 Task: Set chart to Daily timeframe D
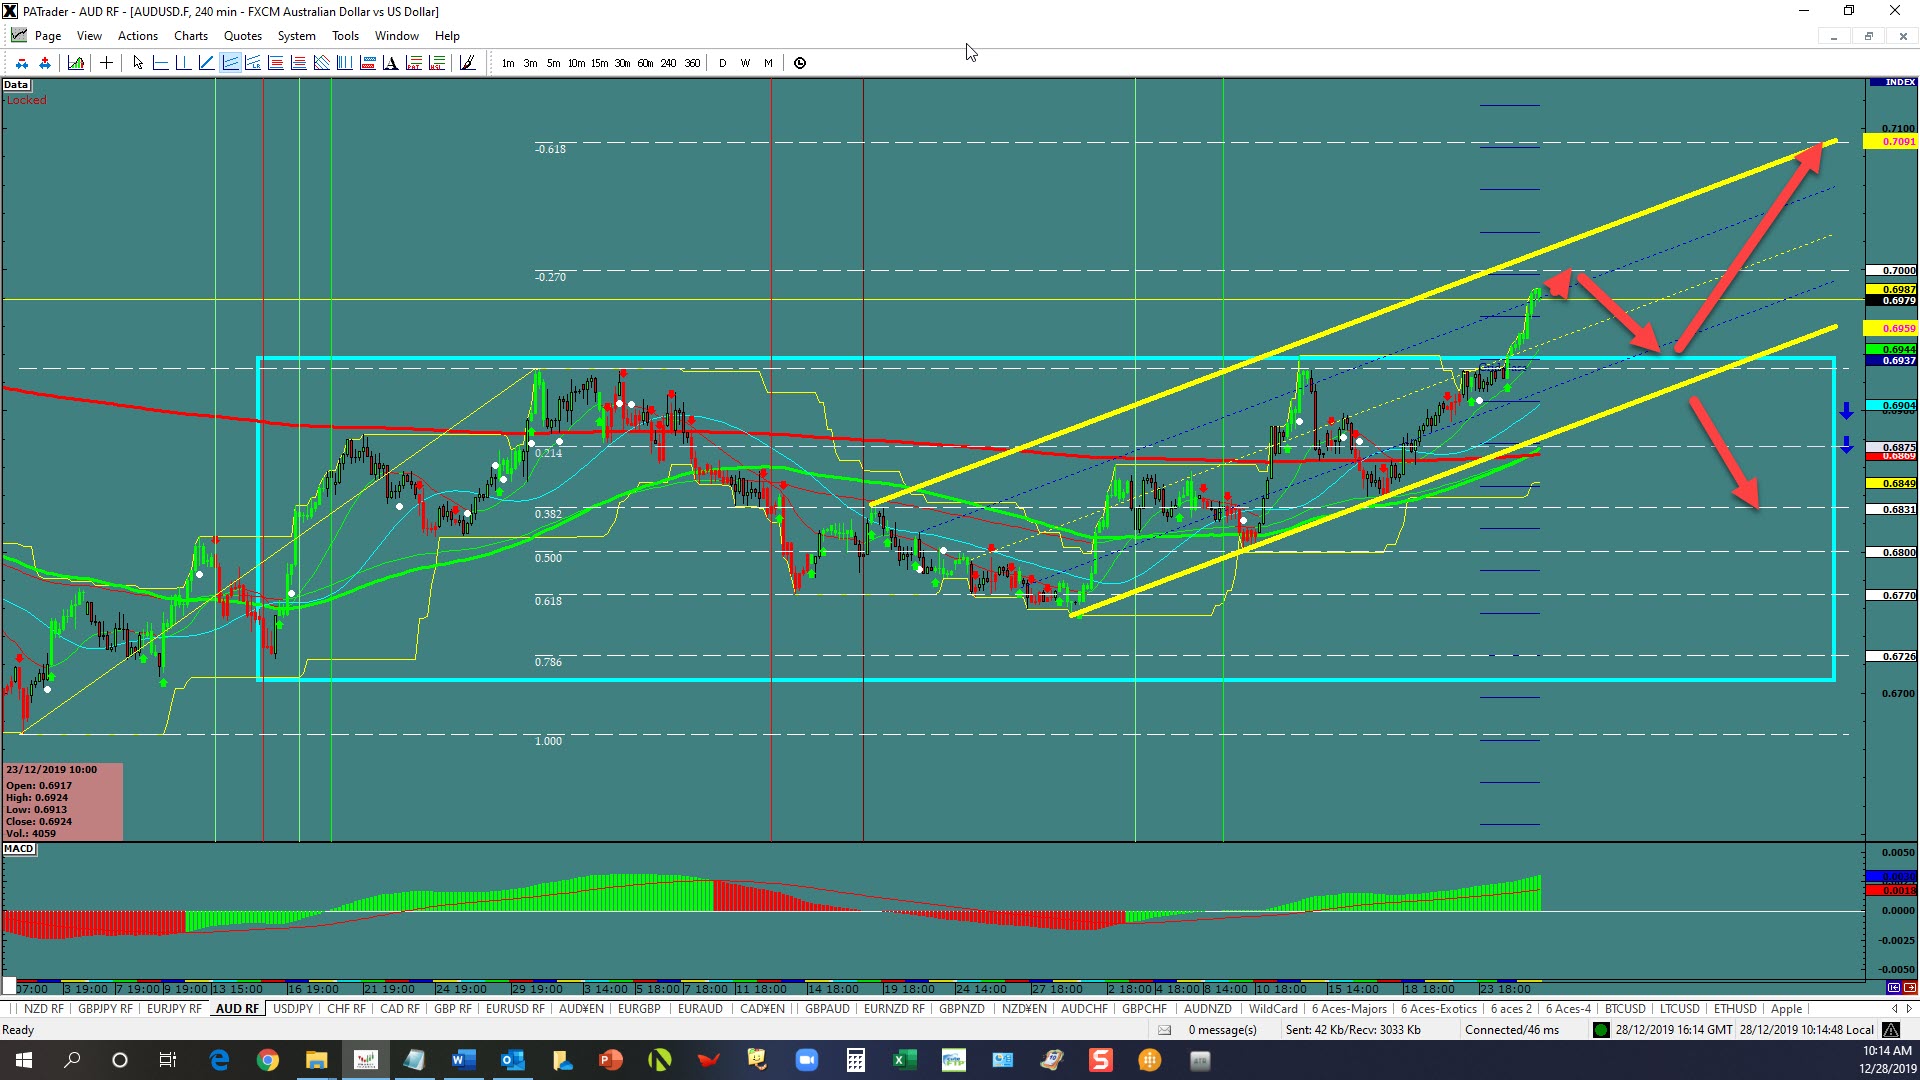(x=722, y=63)
